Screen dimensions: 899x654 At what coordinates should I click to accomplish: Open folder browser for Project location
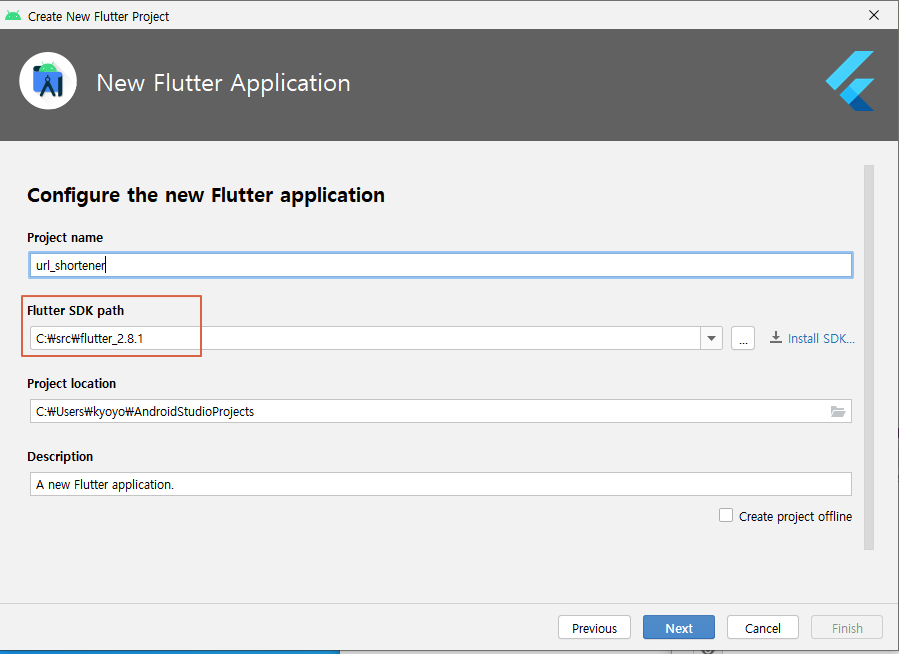(838, 411)
